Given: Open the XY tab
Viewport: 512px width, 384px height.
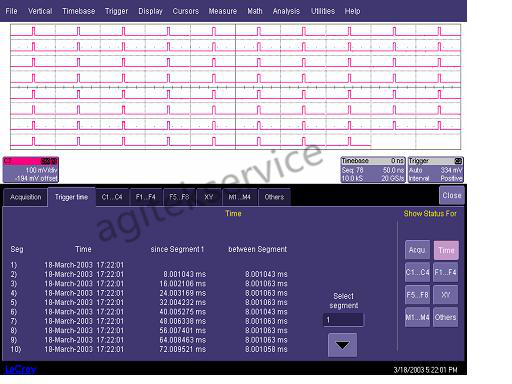Looking at the screenshot, I should pyautogui.click(x=209, y=197).
